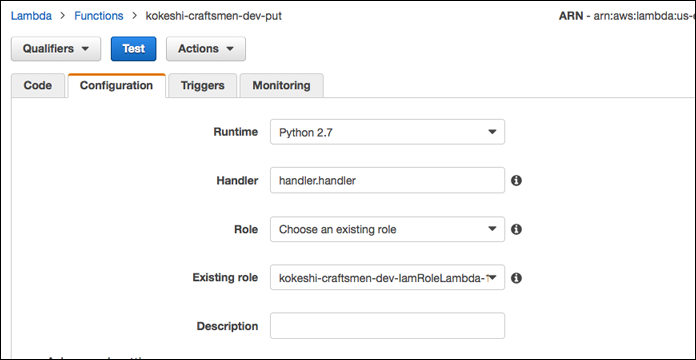Click the info icon next to Handler field
This screenshot has width=696, height=360.
pos(516,180)
